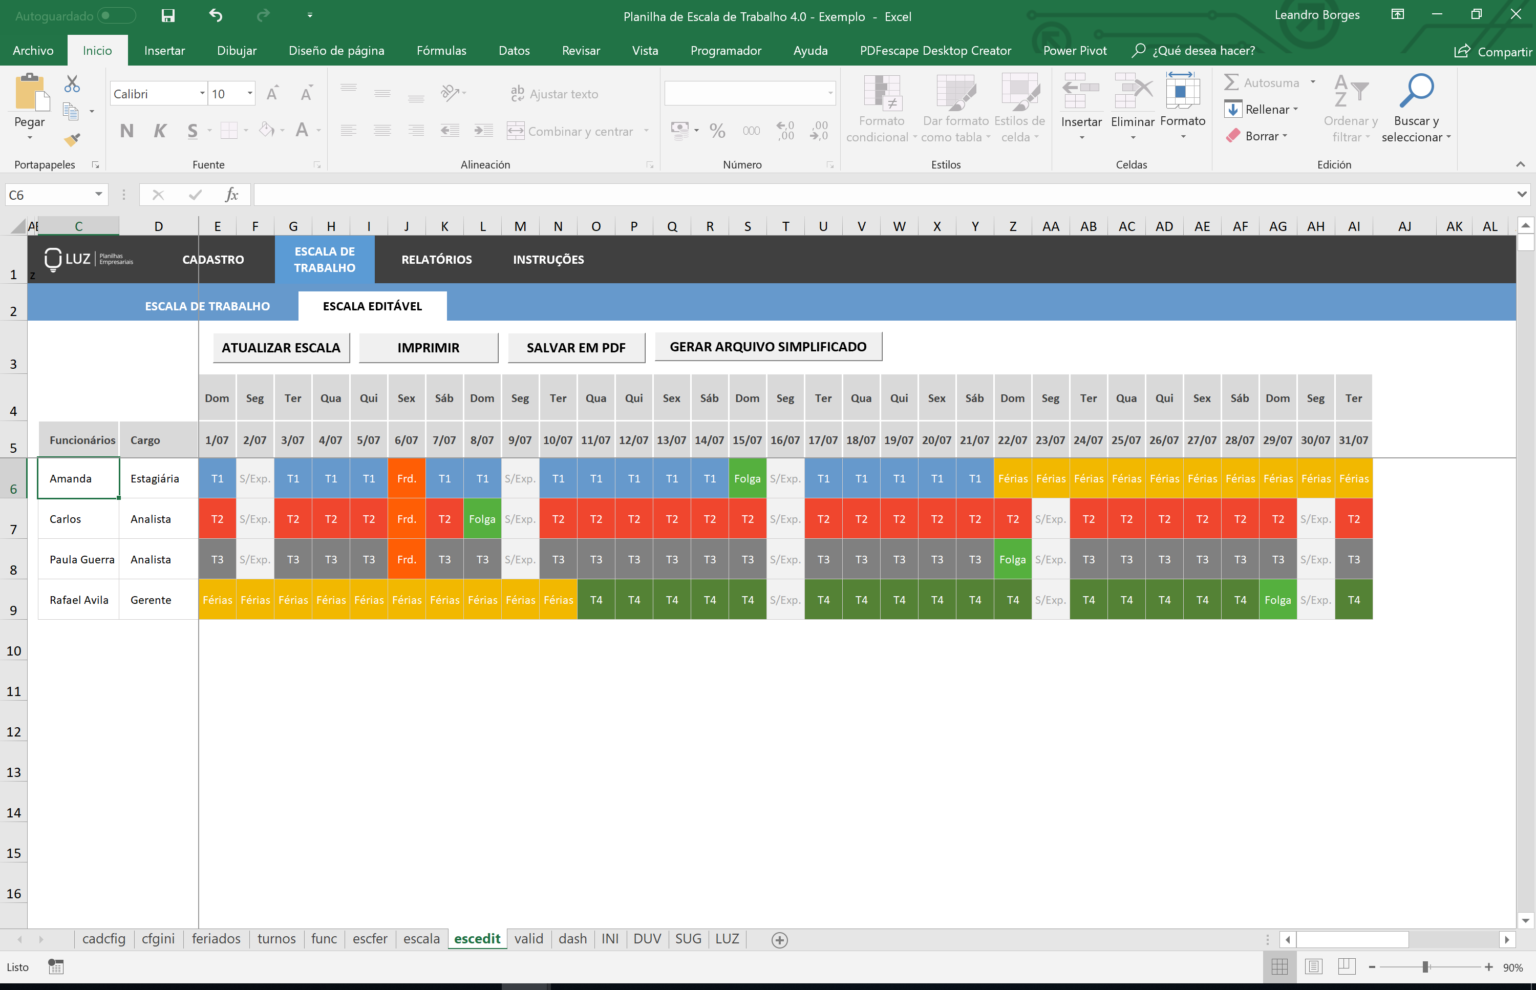Adjust the zoom slider
Screen dimensions: 1536x990
coord(1424,967)
